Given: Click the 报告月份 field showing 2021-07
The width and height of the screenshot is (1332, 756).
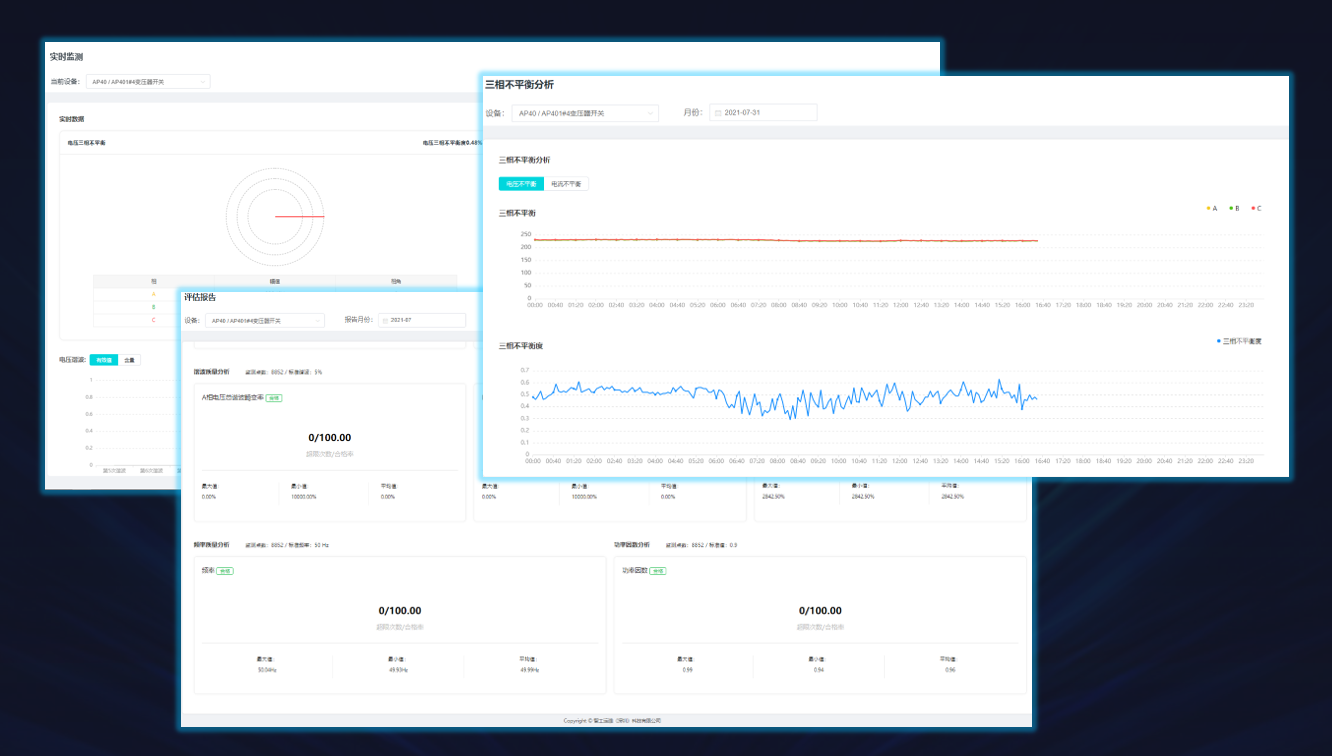Looking at the screenshot, I should coord(421,320).
